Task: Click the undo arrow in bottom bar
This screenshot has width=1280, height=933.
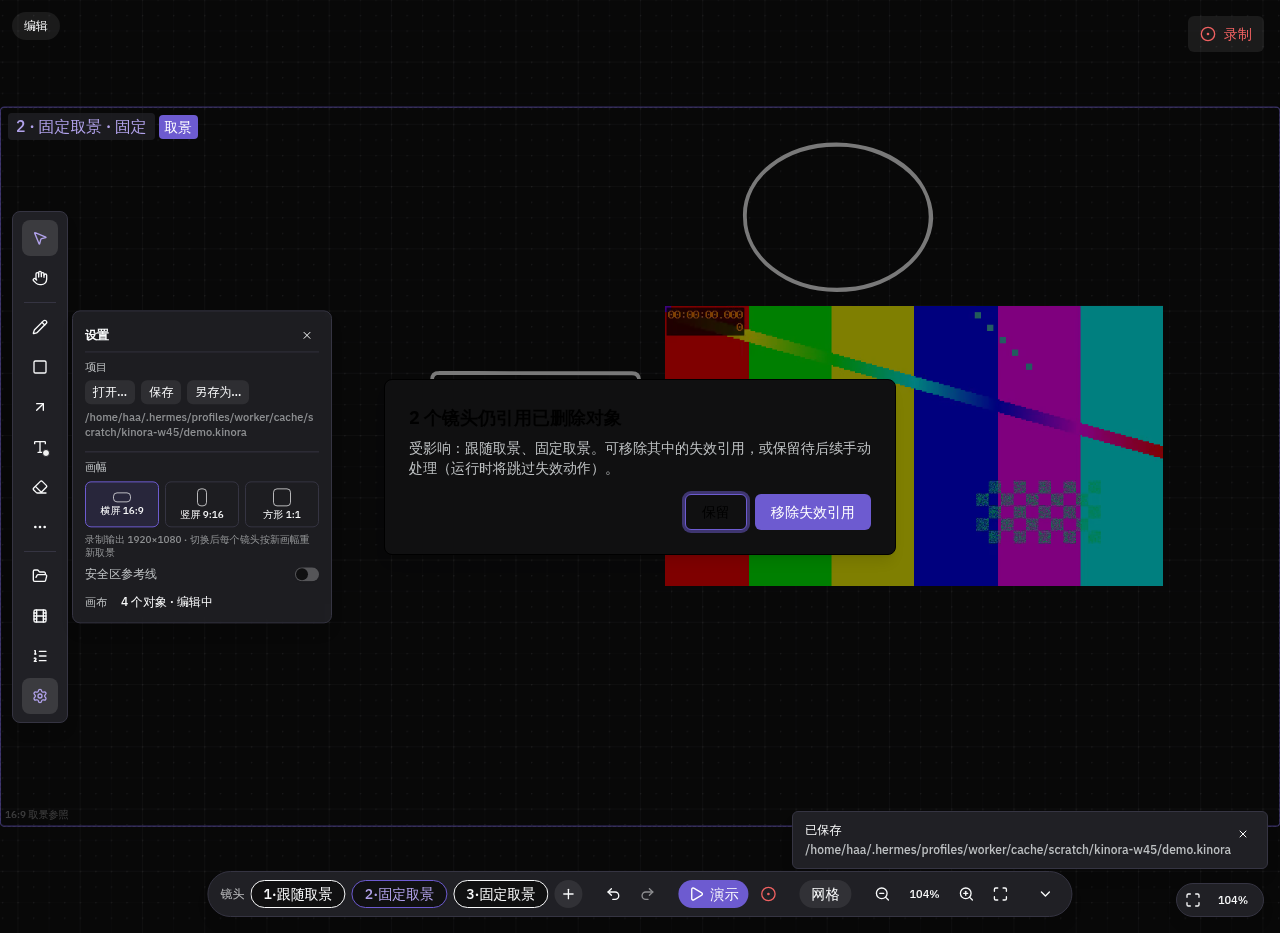Action: (613, 894)
